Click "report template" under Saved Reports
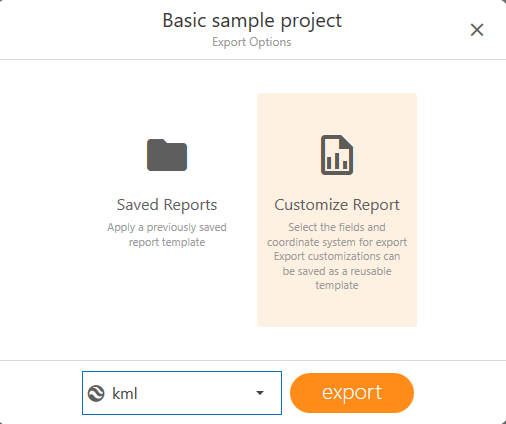This screenshot has height=424, width=506. (167, 242)
